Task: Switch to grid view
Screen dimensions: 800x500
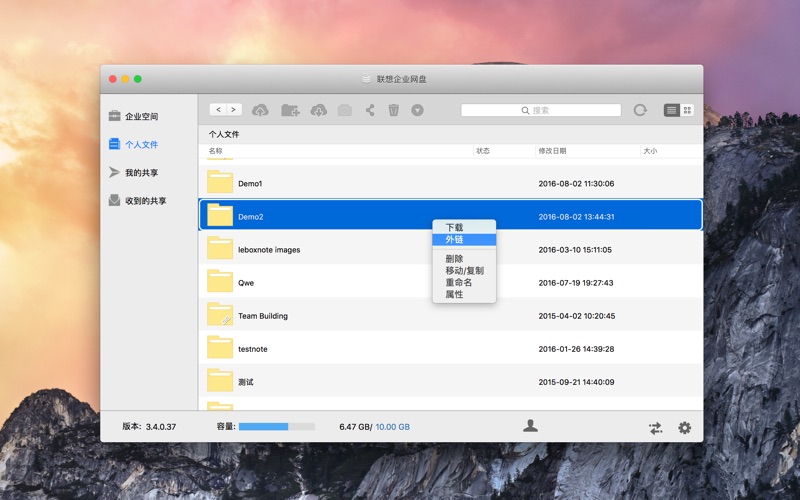Action: coord(687,110)
